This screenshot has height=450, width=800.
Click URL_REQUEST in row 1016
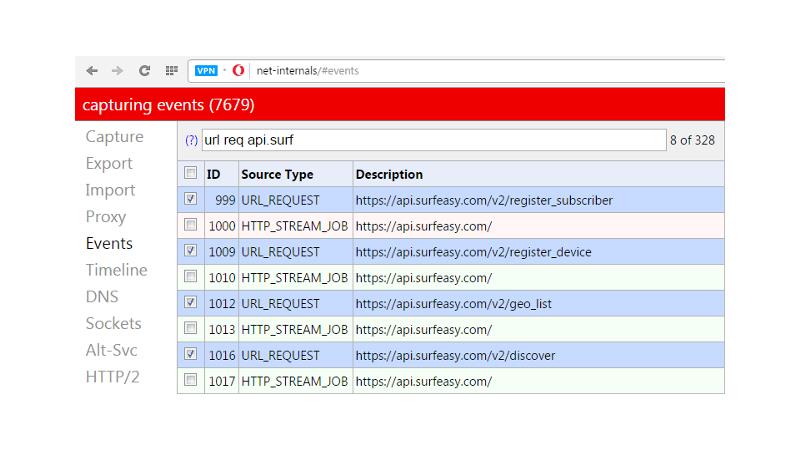click(280, 356)
